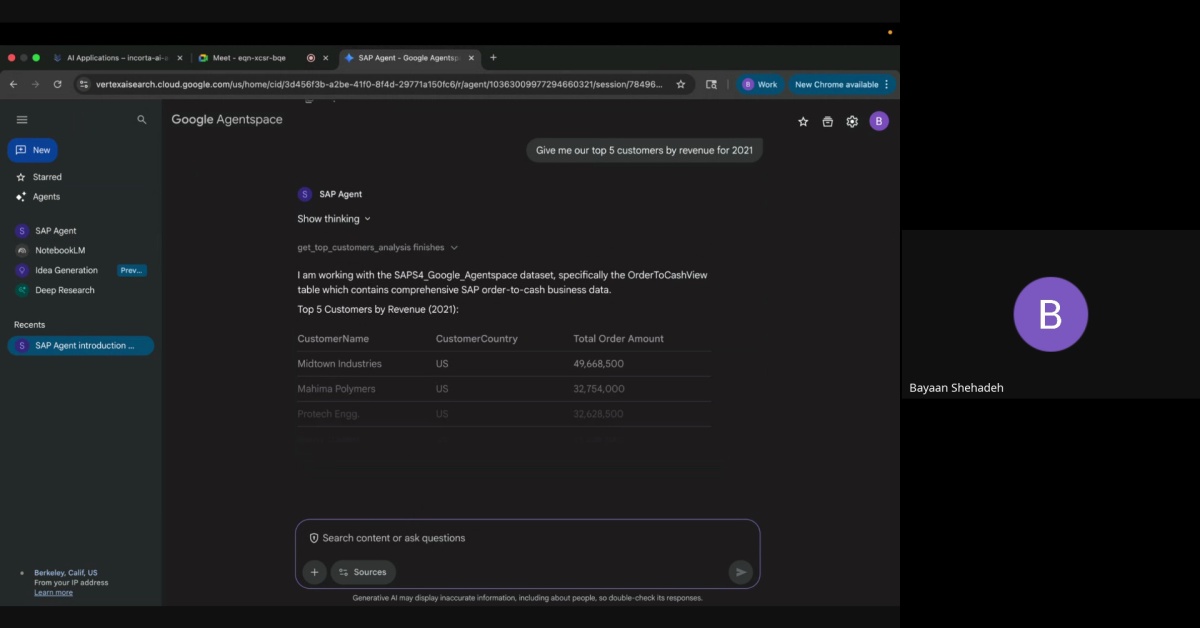
Task: Start a New chat
Action: tap(33, 150)
